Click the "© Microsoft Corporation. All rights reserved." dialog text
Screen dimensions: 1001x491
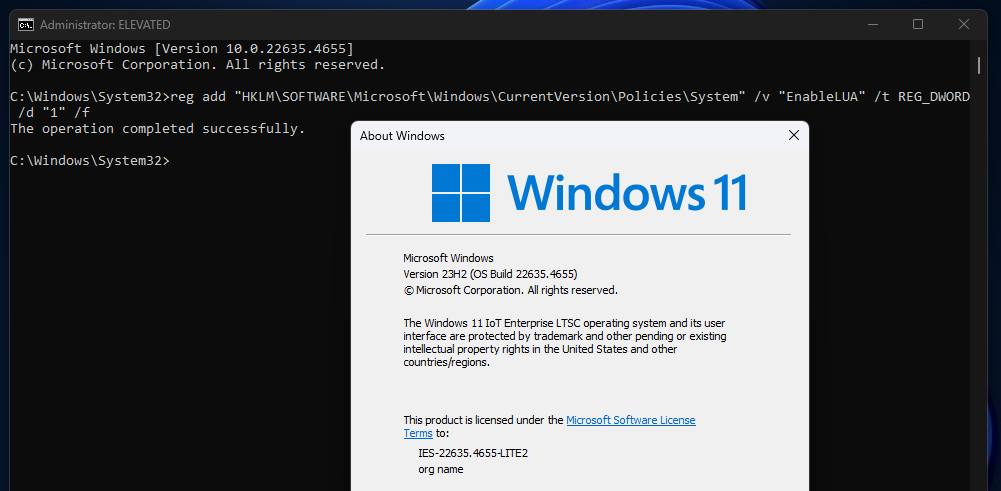click(x=511, y=290)
